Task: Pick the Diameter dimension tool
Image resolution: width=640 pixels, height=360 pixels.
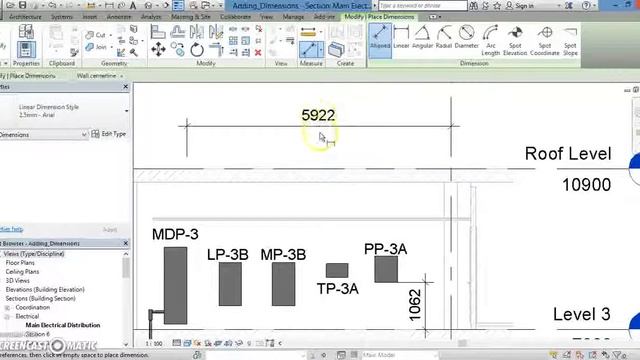Action: 466,37
